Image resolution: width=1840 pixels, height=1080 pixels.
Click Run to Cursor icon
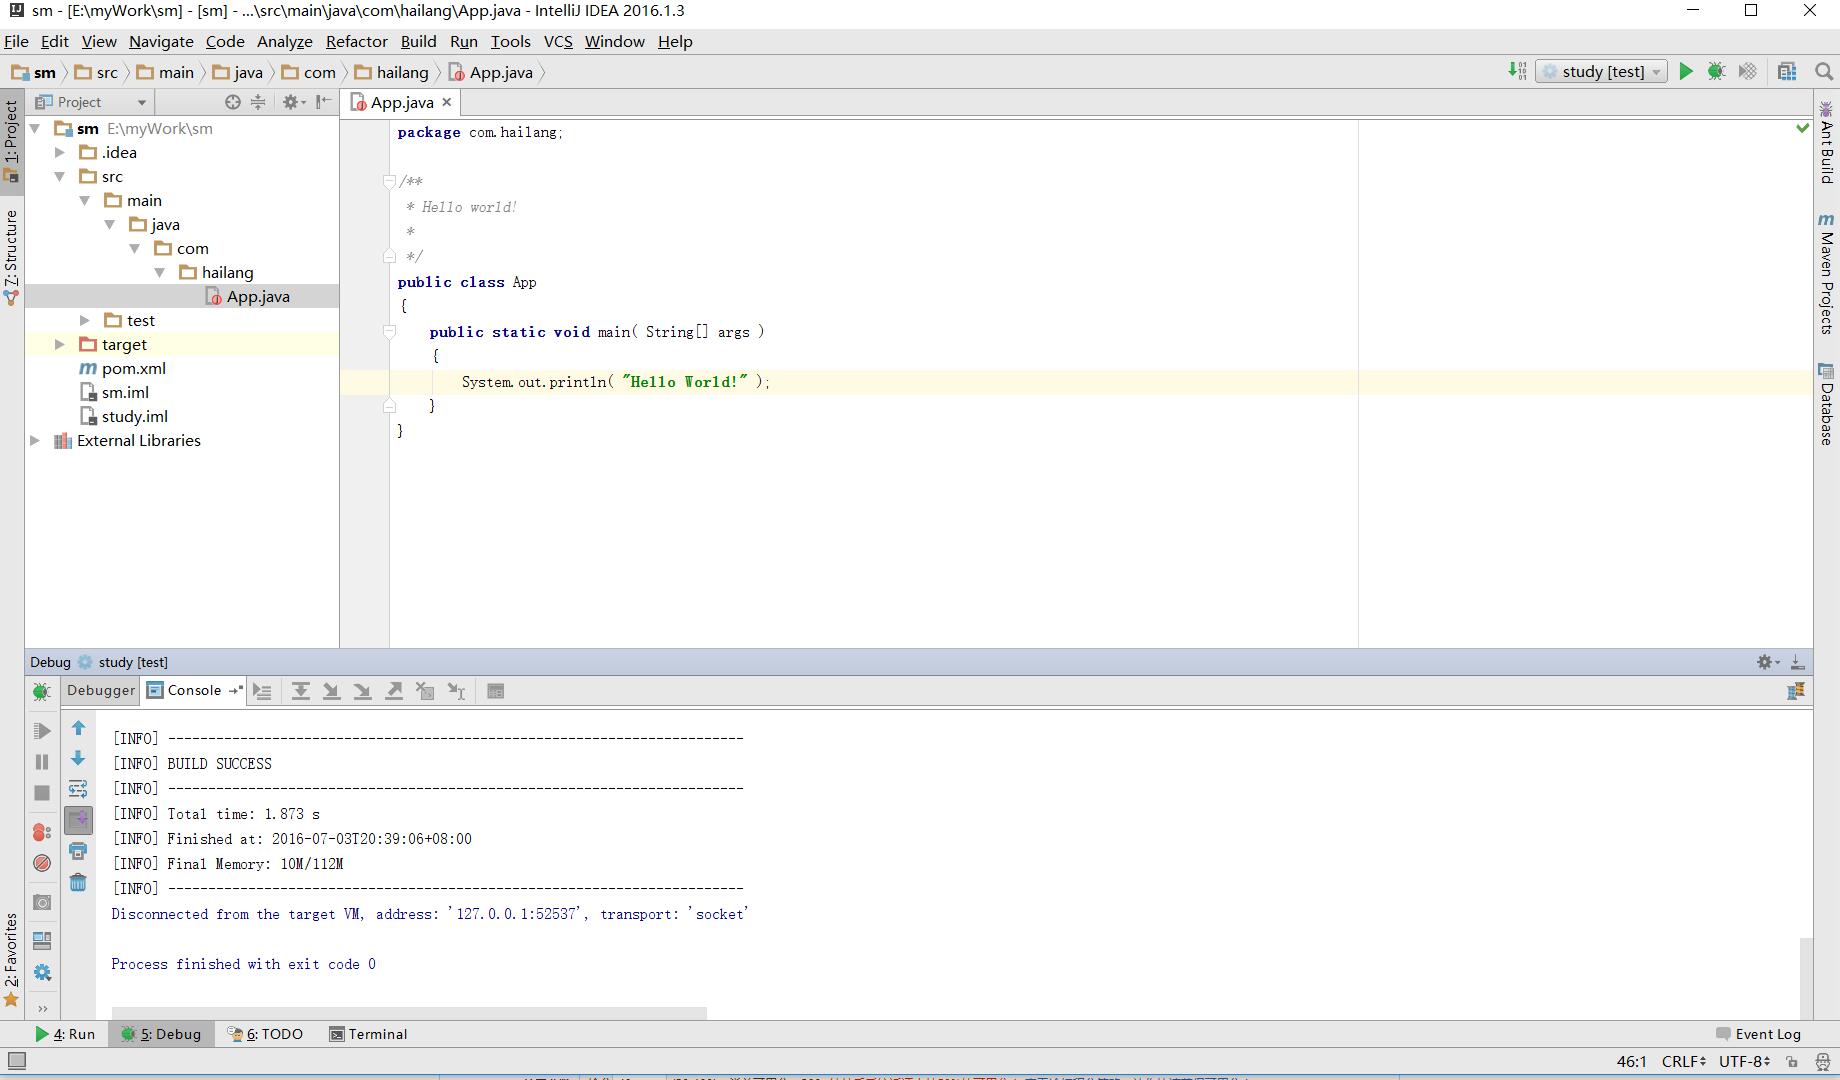(456, 691)
